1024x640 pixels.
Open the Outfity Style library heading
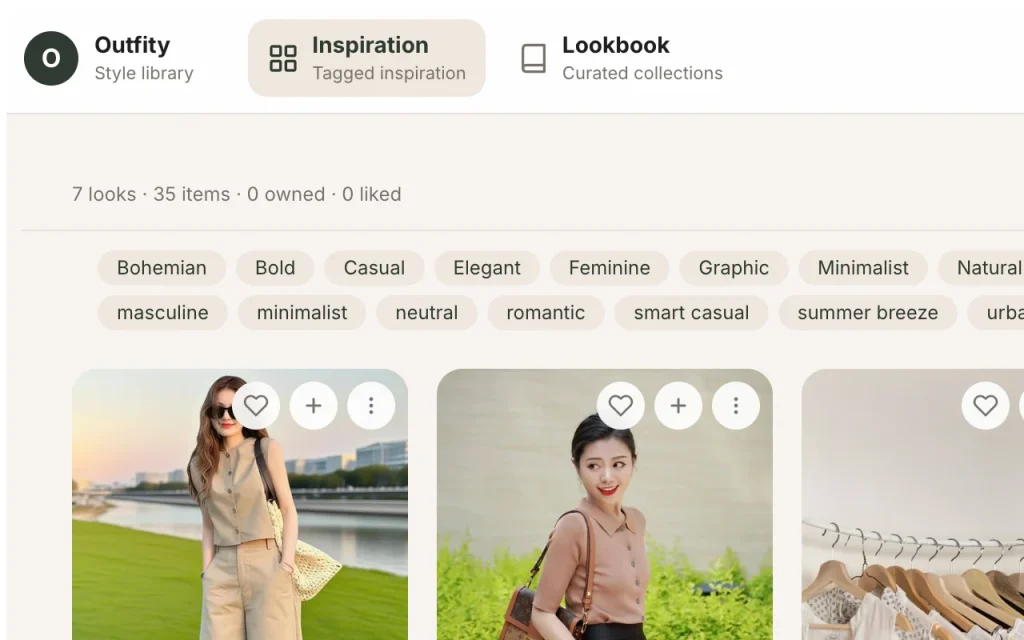tap(144, 58)
